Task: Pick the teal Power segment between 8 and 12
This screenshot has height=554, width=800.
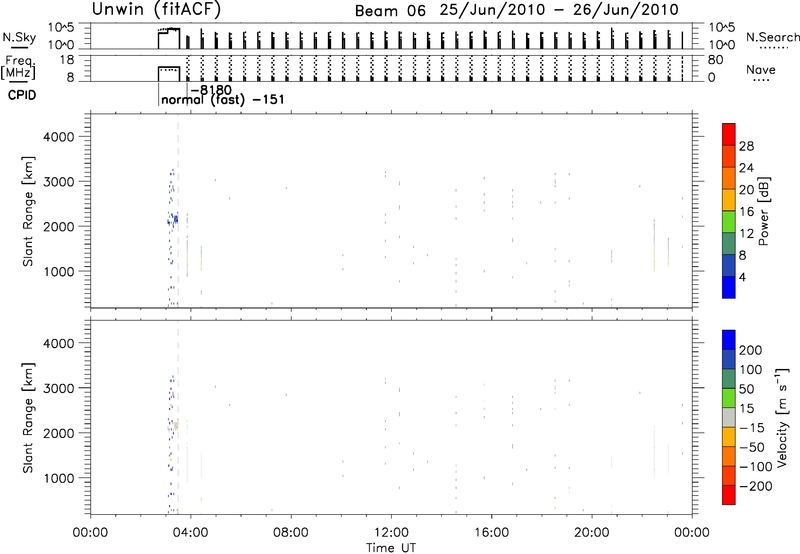Action: (x=729, y=244)
